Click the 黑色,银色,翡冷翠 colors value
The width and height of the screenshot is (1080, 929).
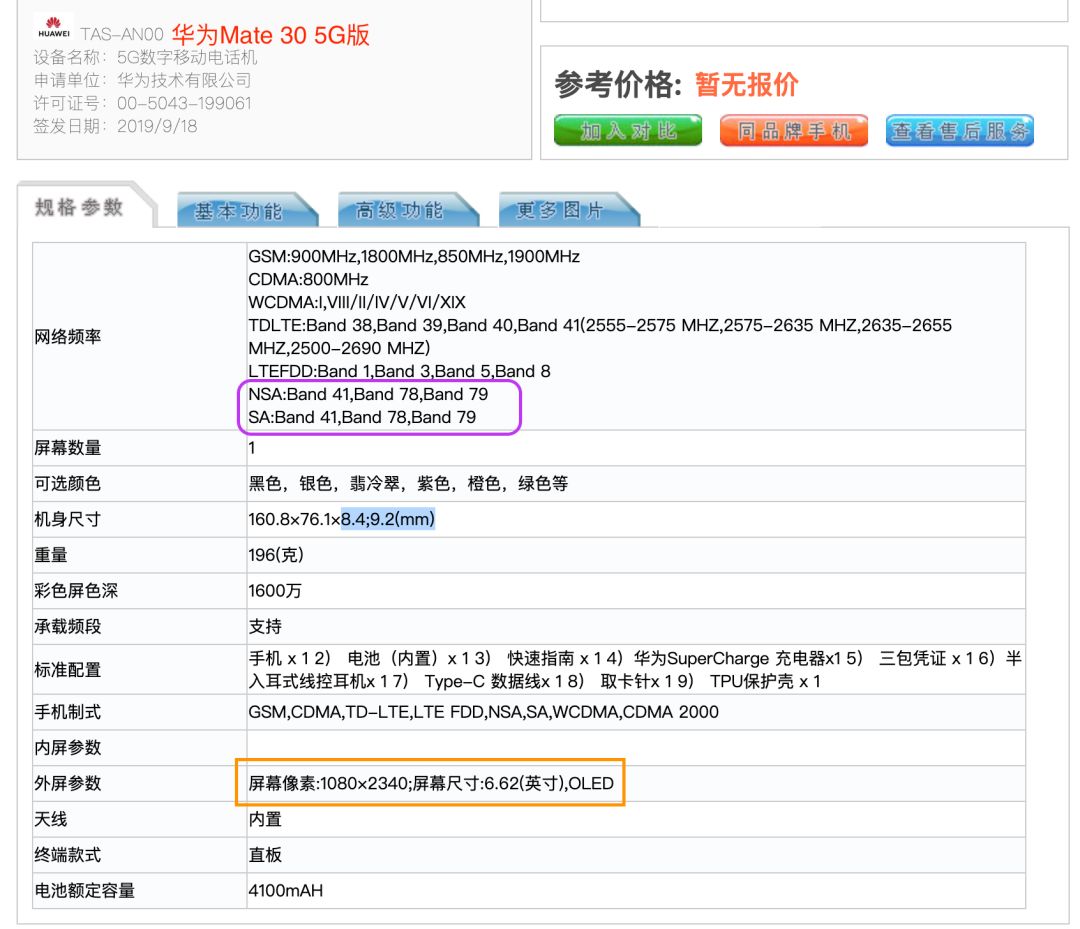click(408, 483)
